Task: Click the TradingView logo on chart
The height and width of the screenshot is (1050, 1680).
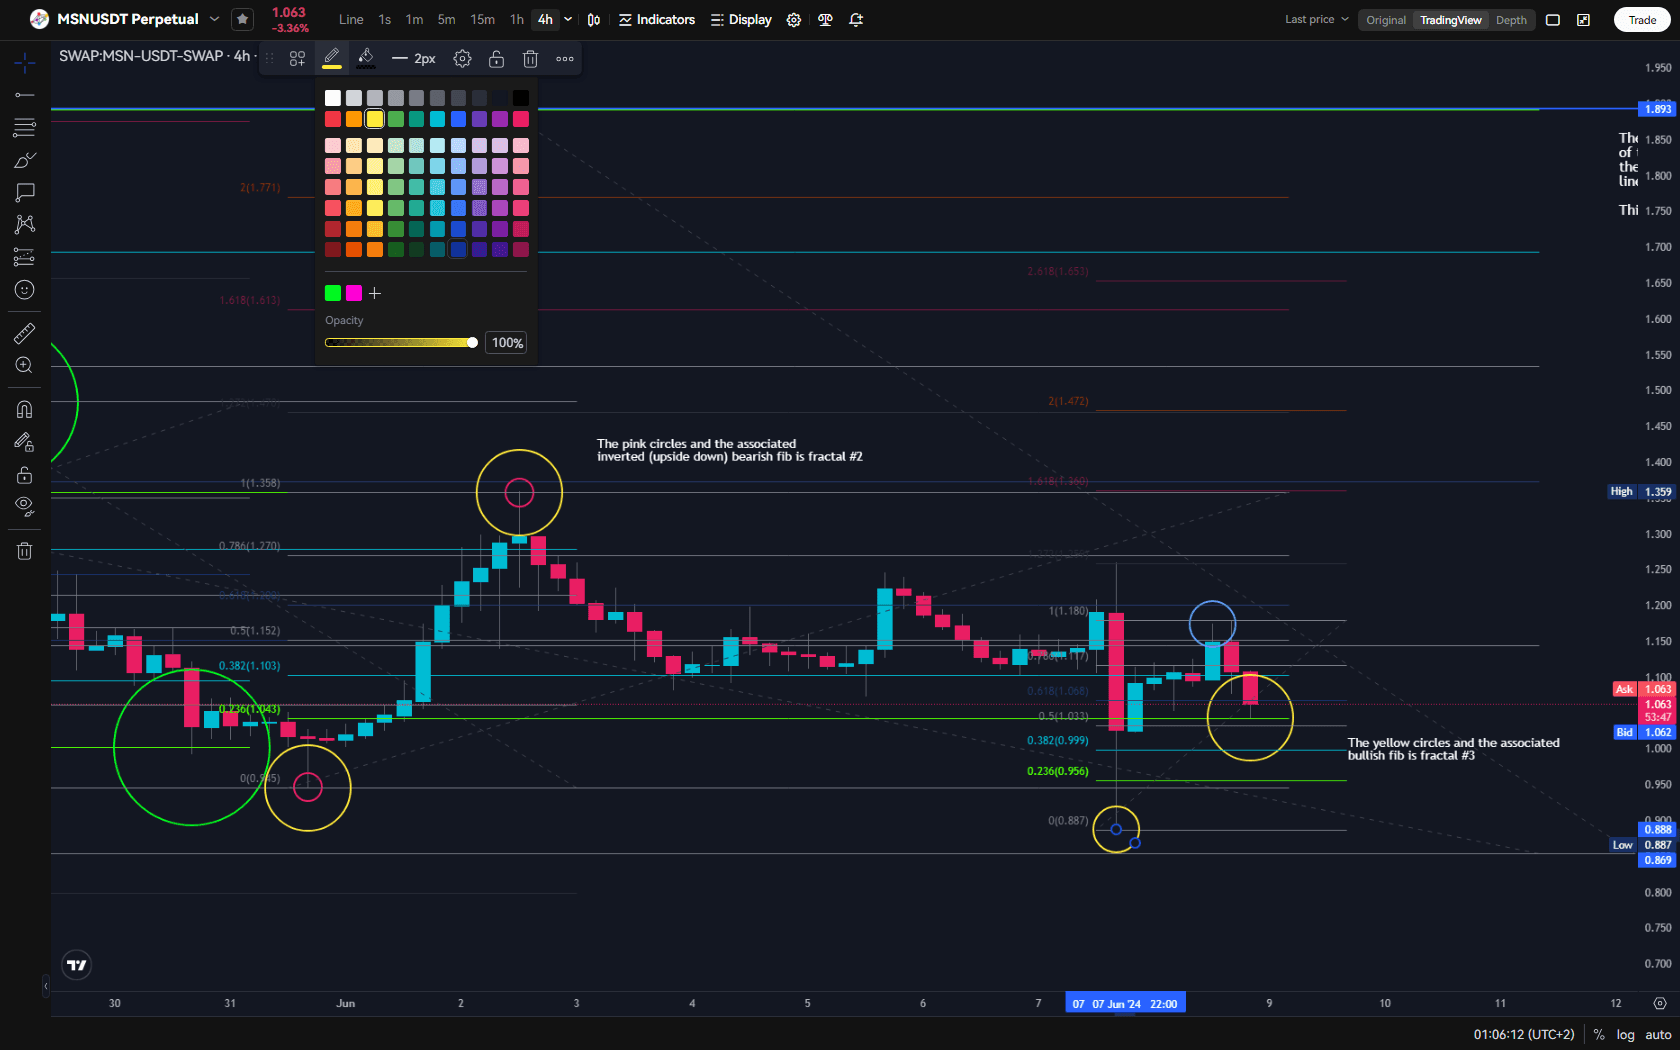Action: click(77, 965)
